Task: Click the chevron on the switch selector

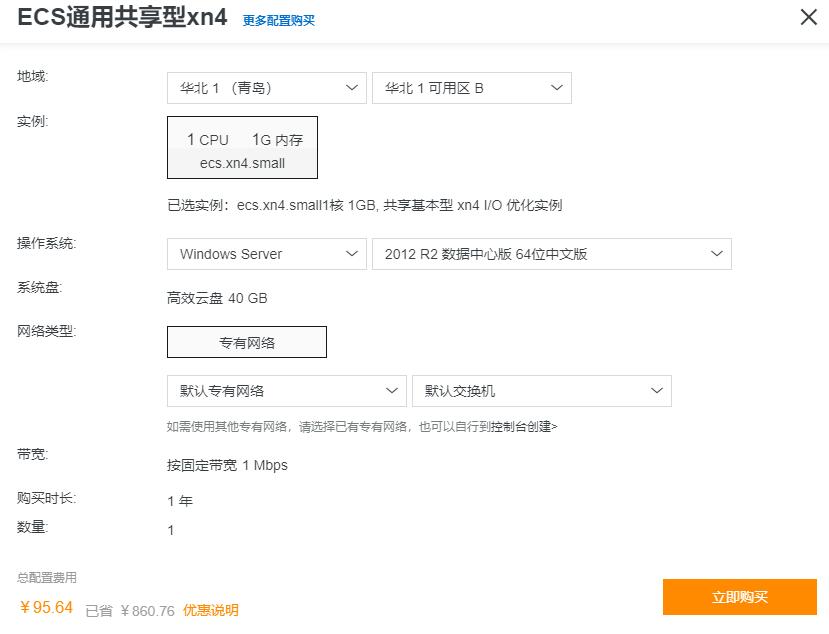Action: coord(656,391)
